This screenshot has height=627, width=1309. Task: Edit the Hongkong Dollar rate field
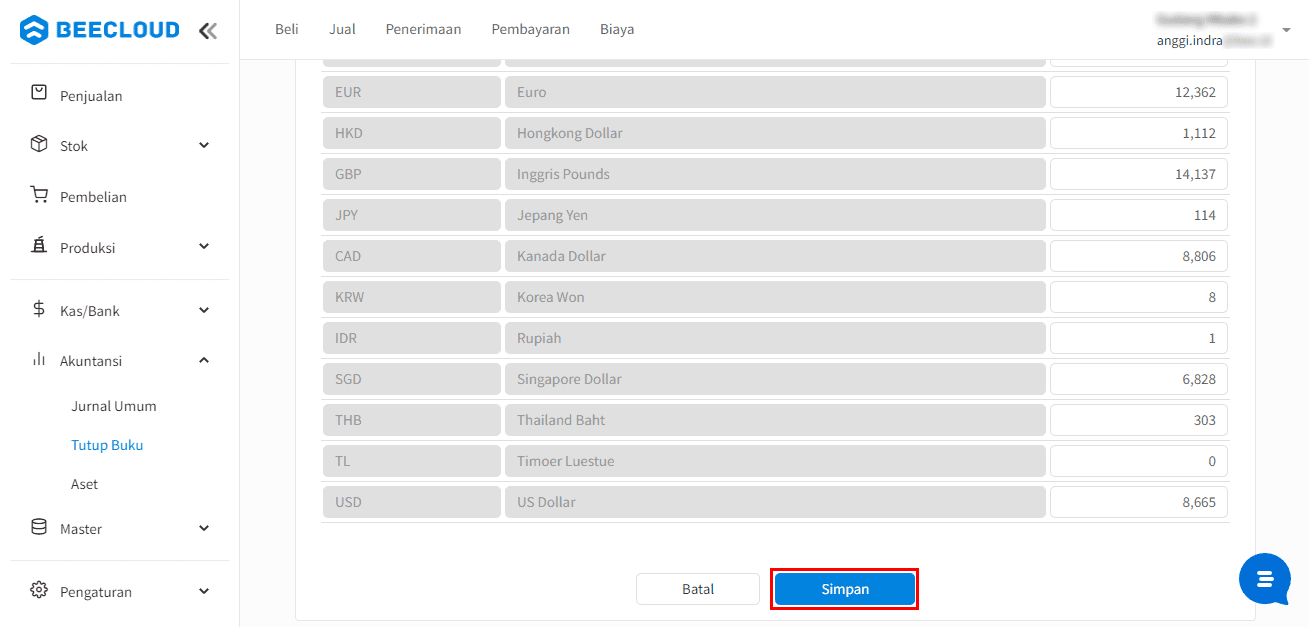pos(1139,133)
